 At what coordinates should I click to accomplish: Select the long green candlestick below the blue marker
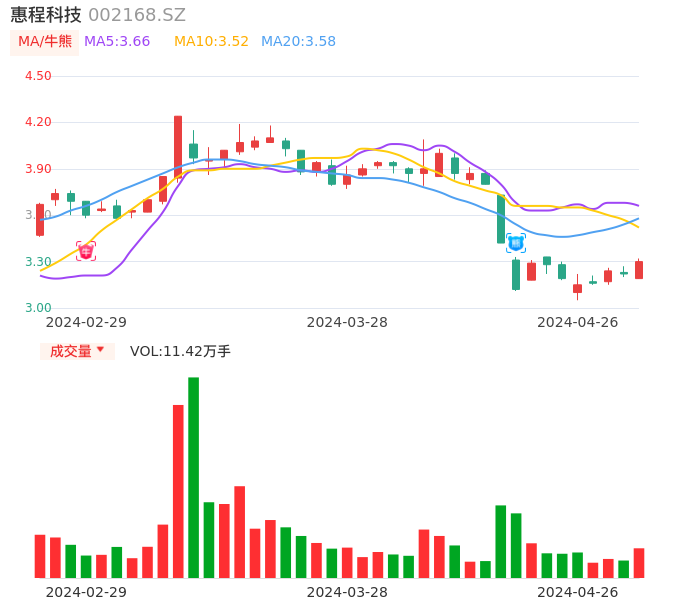516,275
